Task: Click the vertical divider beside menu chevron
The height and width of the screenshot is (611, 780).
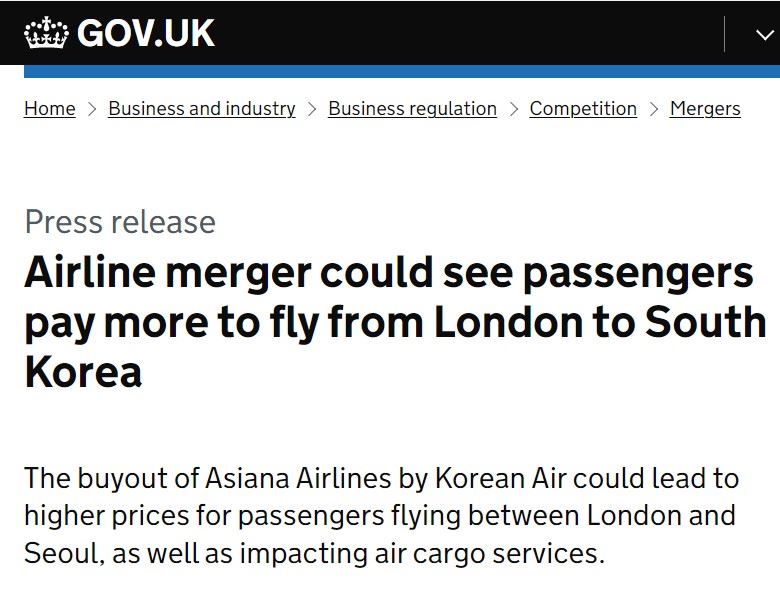Action: pos(724,34)
